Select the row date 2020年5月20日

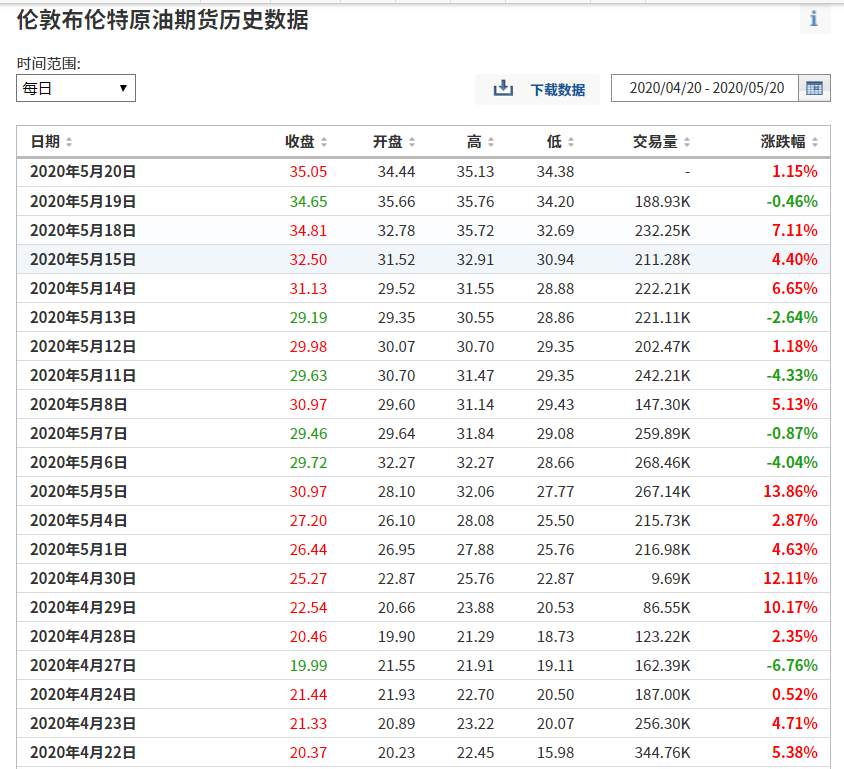click(83, 172)
